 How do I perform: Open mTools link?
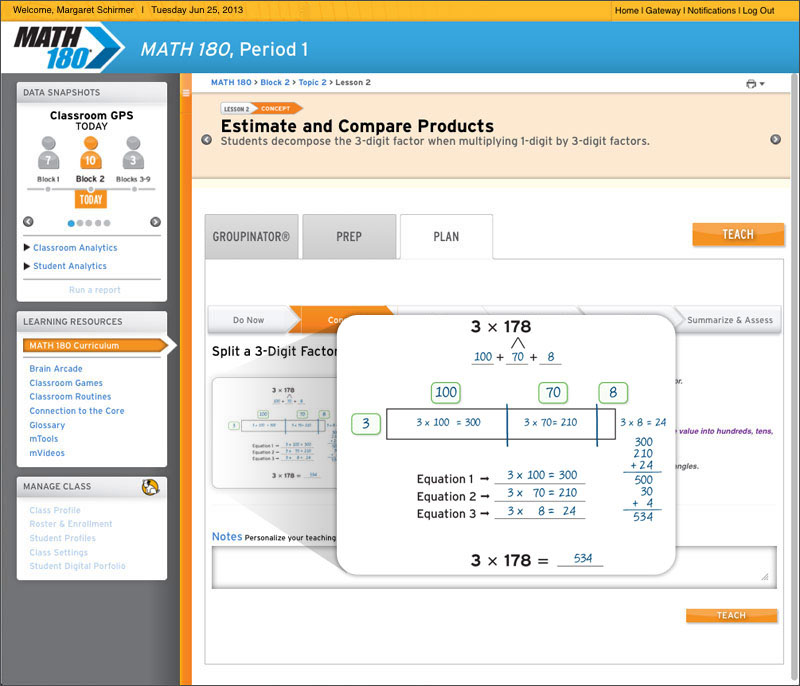click(43, 439)
